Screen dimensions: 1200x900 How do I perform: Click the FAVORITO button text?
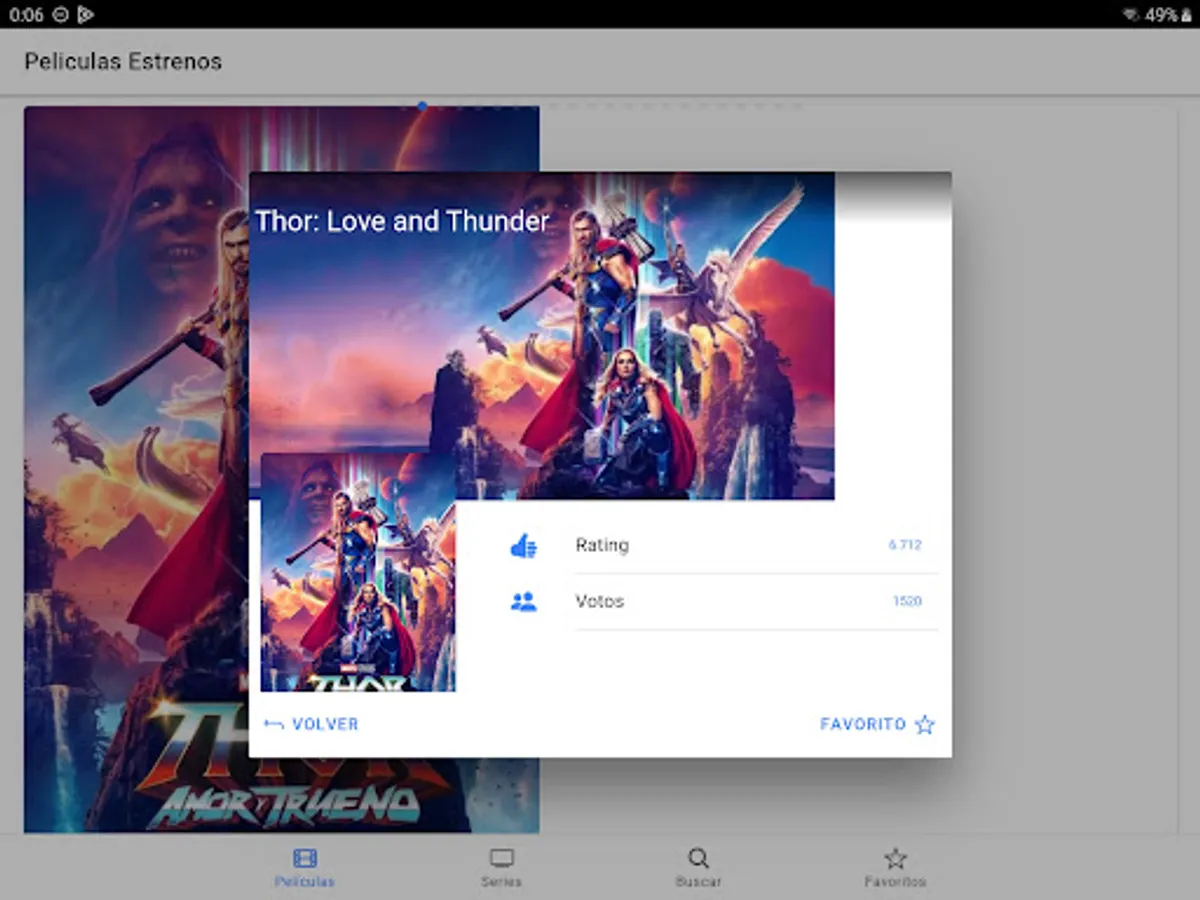(x=863, y=725)
